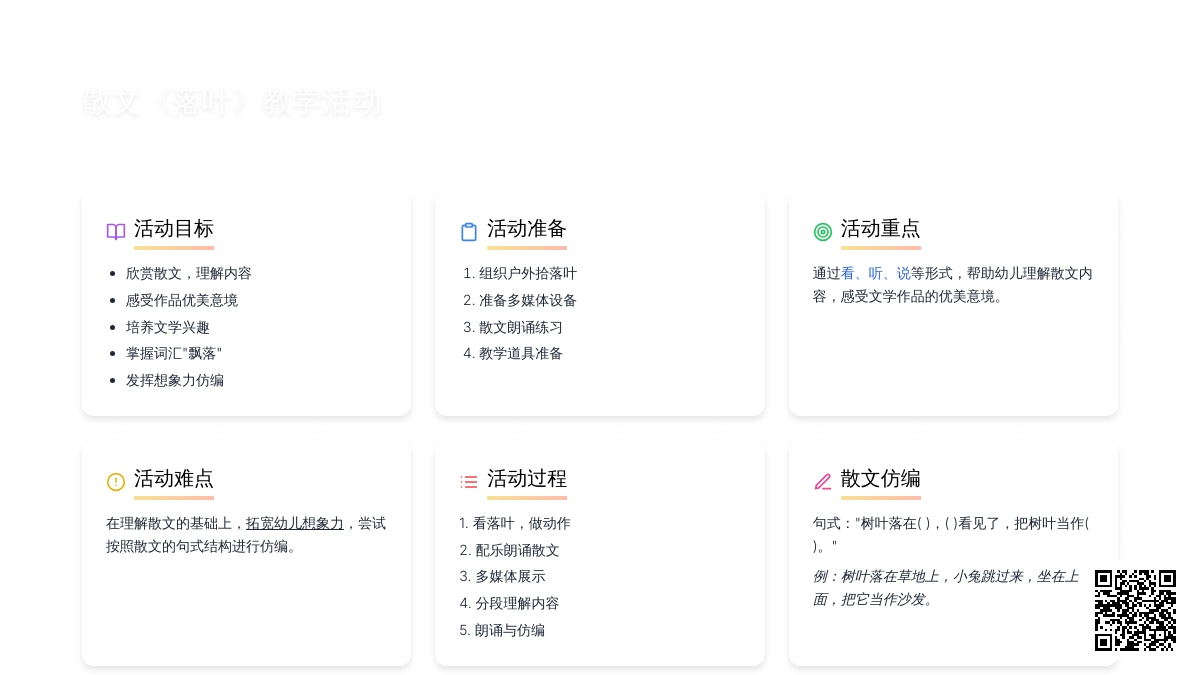Select the 活动重点 heading
This screenshot has width=1200, height=675.
(881, 229)
